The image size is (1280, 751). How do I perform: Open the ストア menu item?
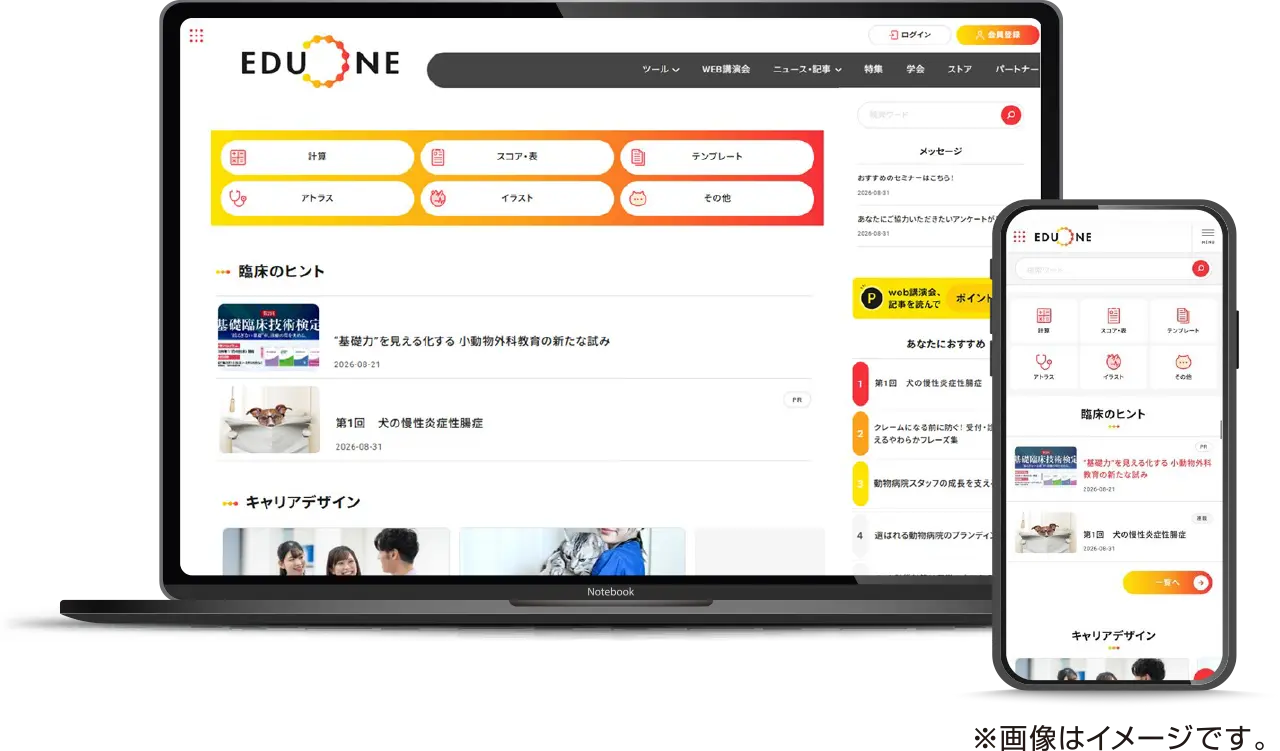[960, 69]
